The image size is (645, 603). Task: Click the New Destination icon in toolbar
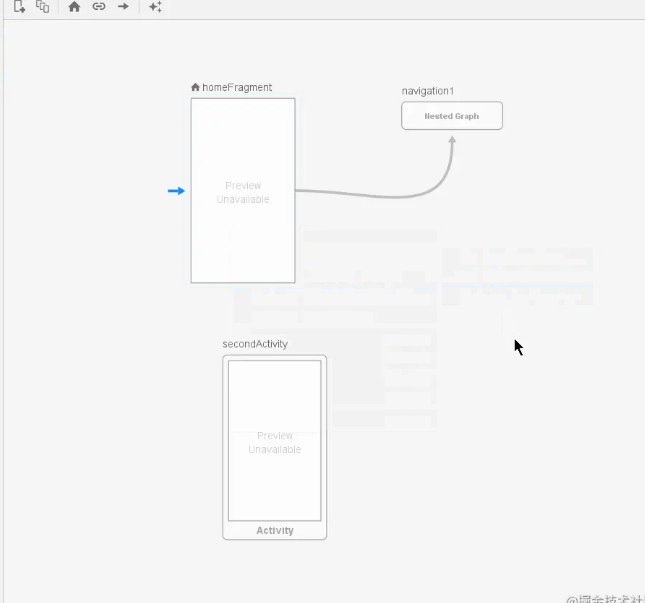19,7
